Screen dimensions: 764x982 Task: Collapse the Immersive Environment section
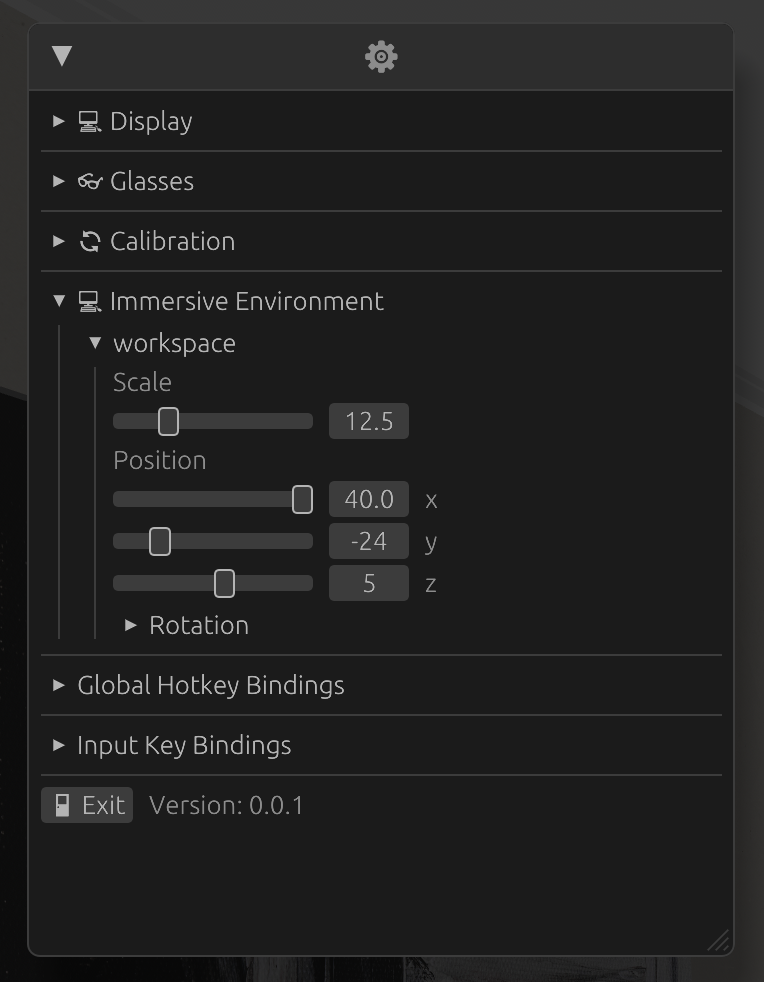58,301
